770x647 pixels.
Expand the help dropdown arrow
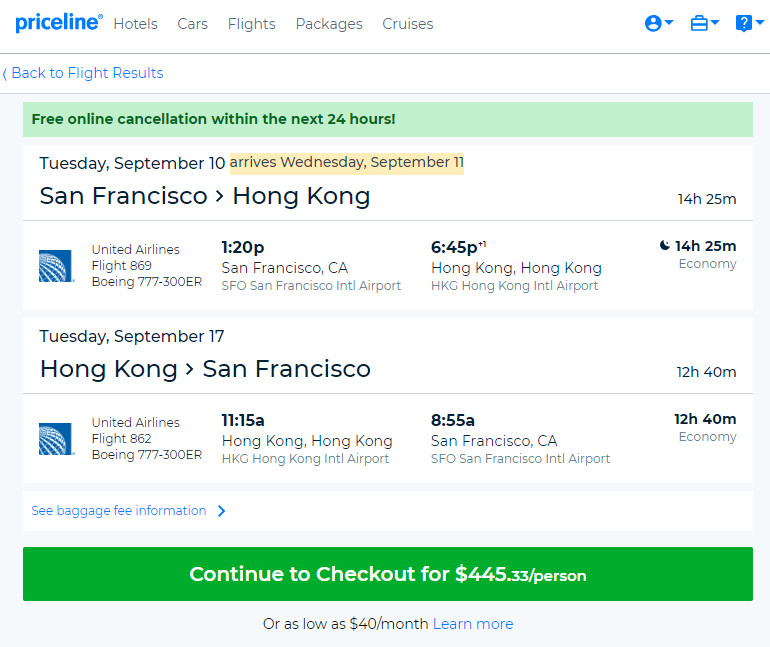click(x=760, y=22)
